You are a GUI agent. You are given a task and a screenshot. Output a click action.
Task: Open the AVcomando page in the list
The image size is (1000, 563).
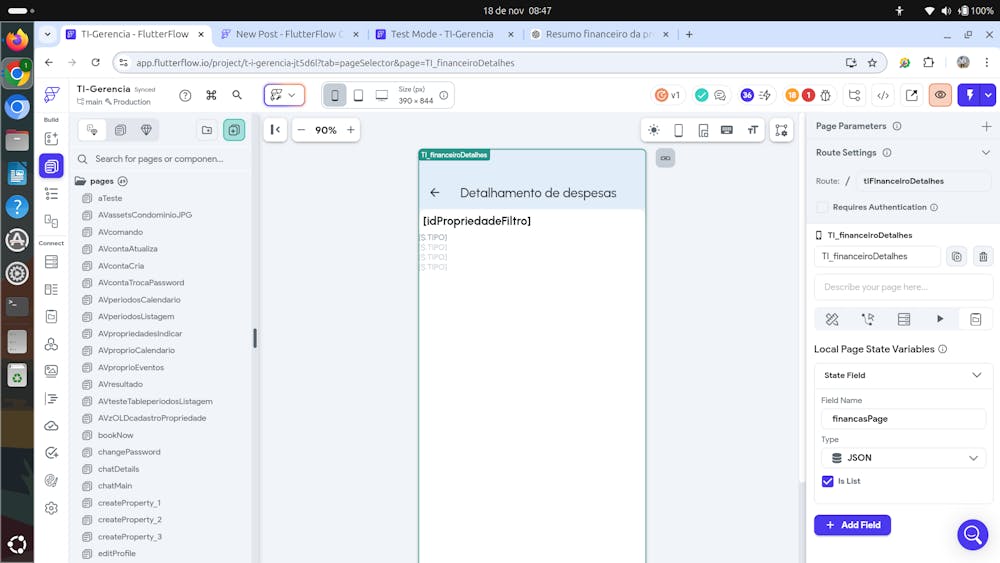pyautogui.click(x=121, y=232)
